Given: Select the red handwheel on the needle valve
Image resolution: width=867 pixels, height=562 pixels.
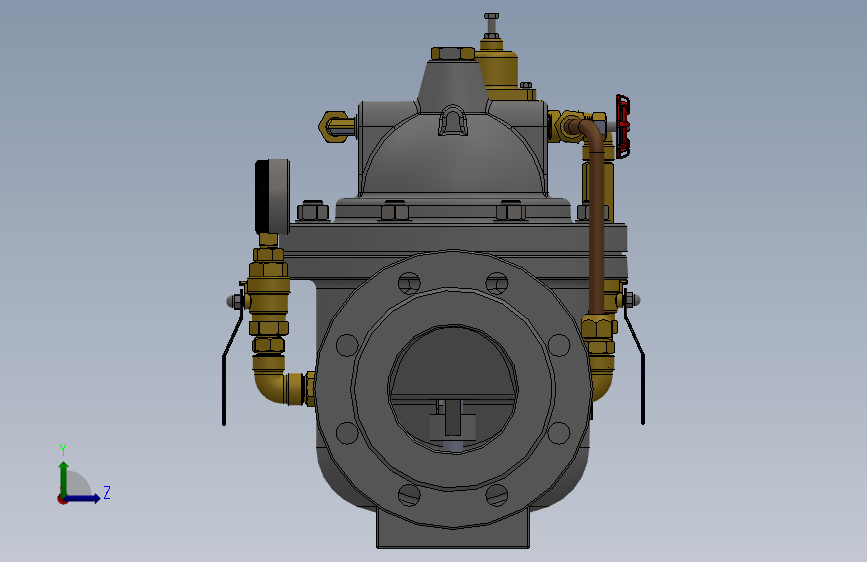Looking at the screenshot, I should coord(623,127).
